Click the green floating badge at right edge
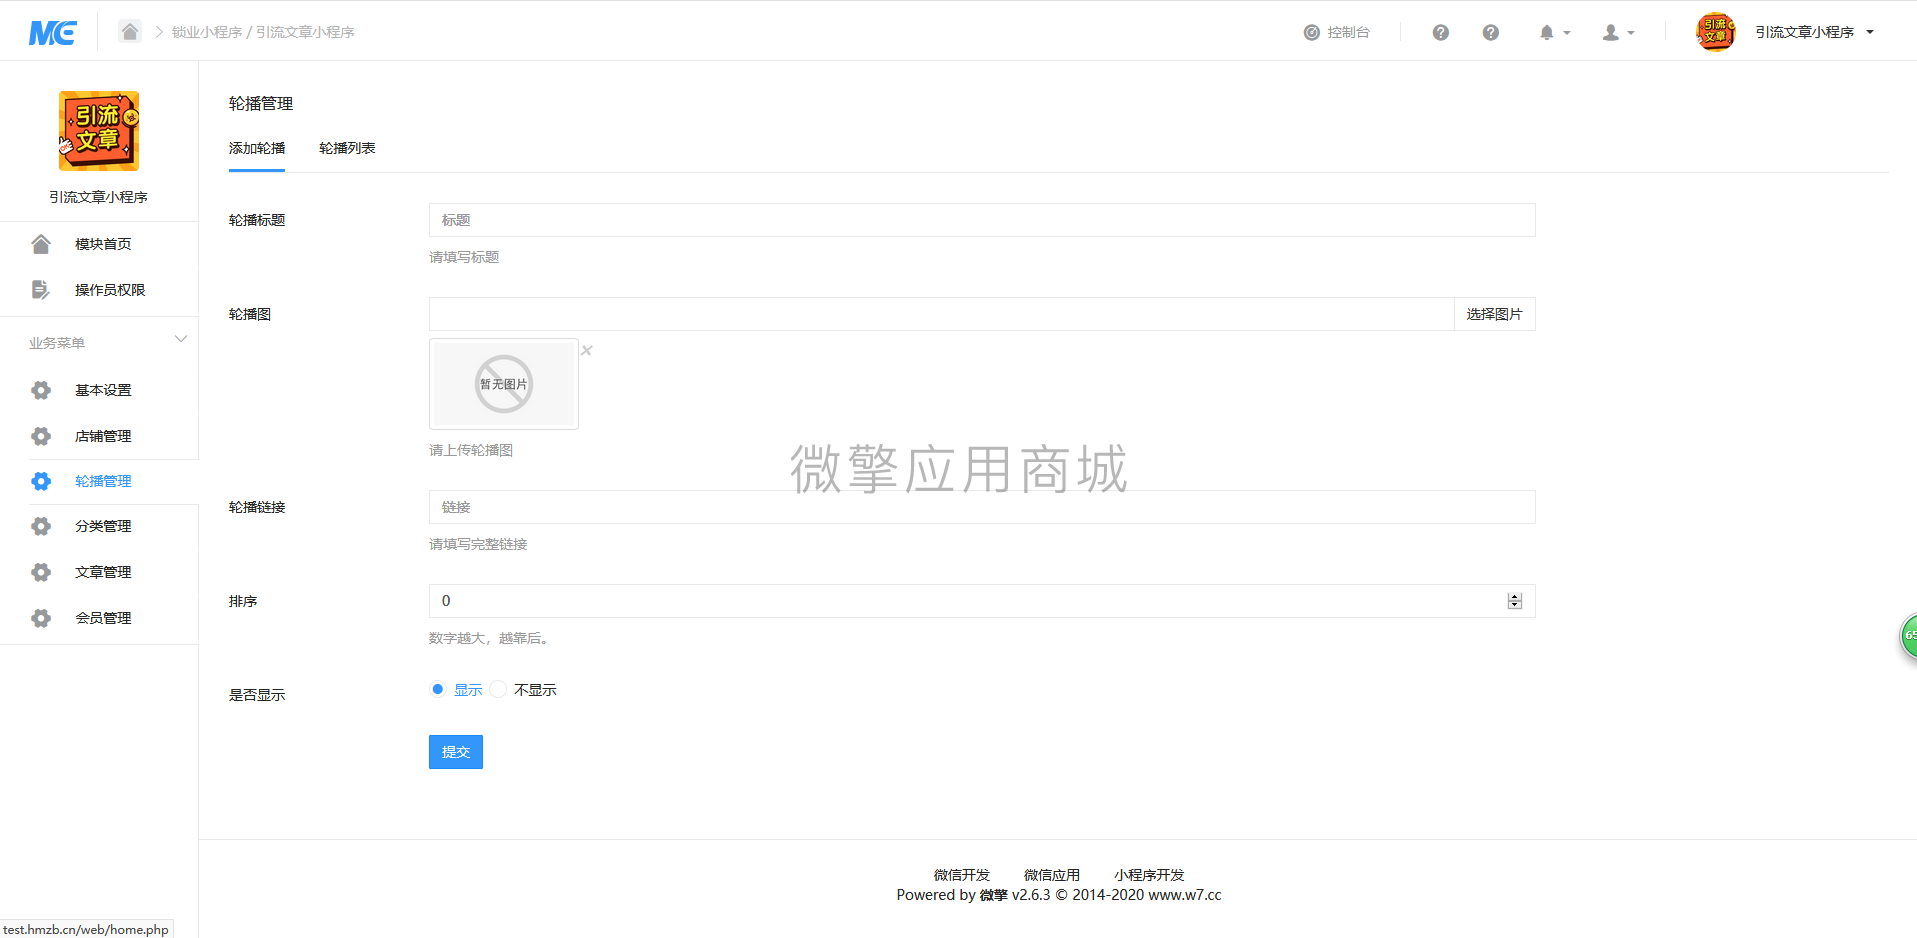Image resolution: width=1917 pixels, height=938 pixels. [1909, 636]
